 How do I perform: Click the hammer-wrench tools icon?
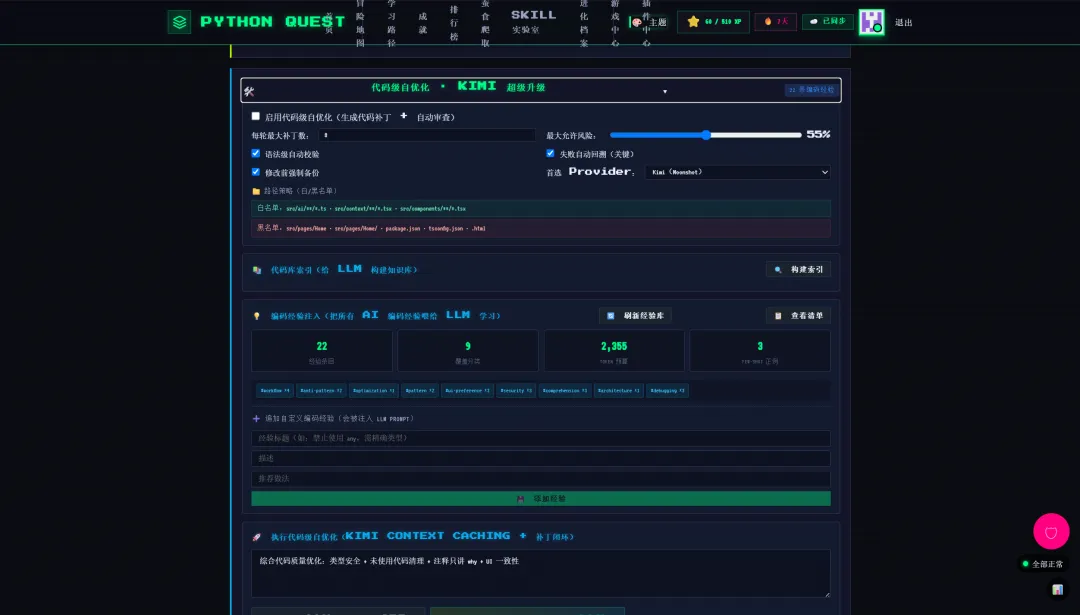pos(249,91)
